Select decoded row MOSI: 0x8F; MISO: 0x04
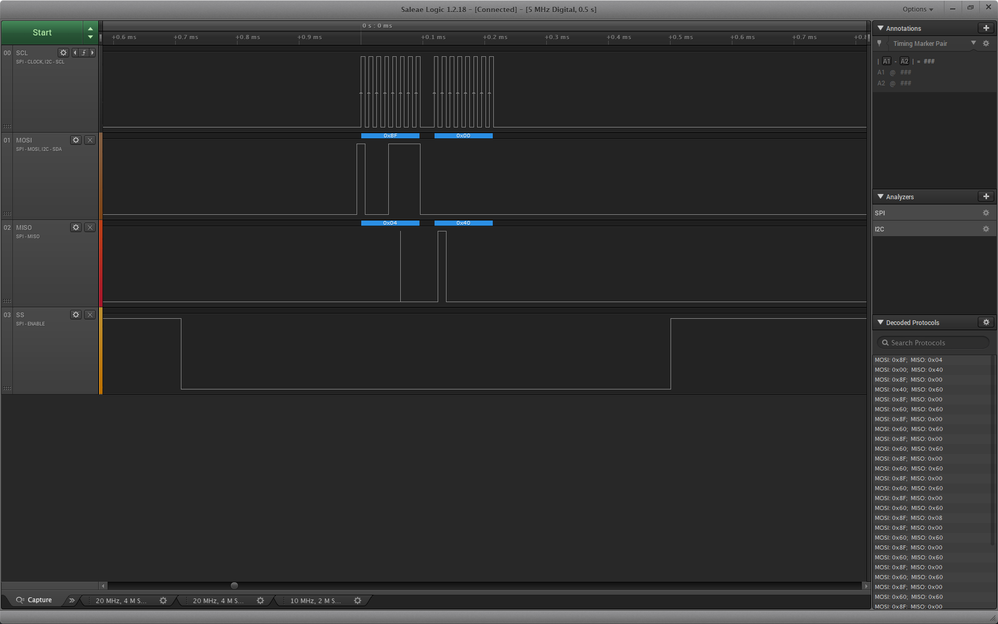 pos(932,360)
